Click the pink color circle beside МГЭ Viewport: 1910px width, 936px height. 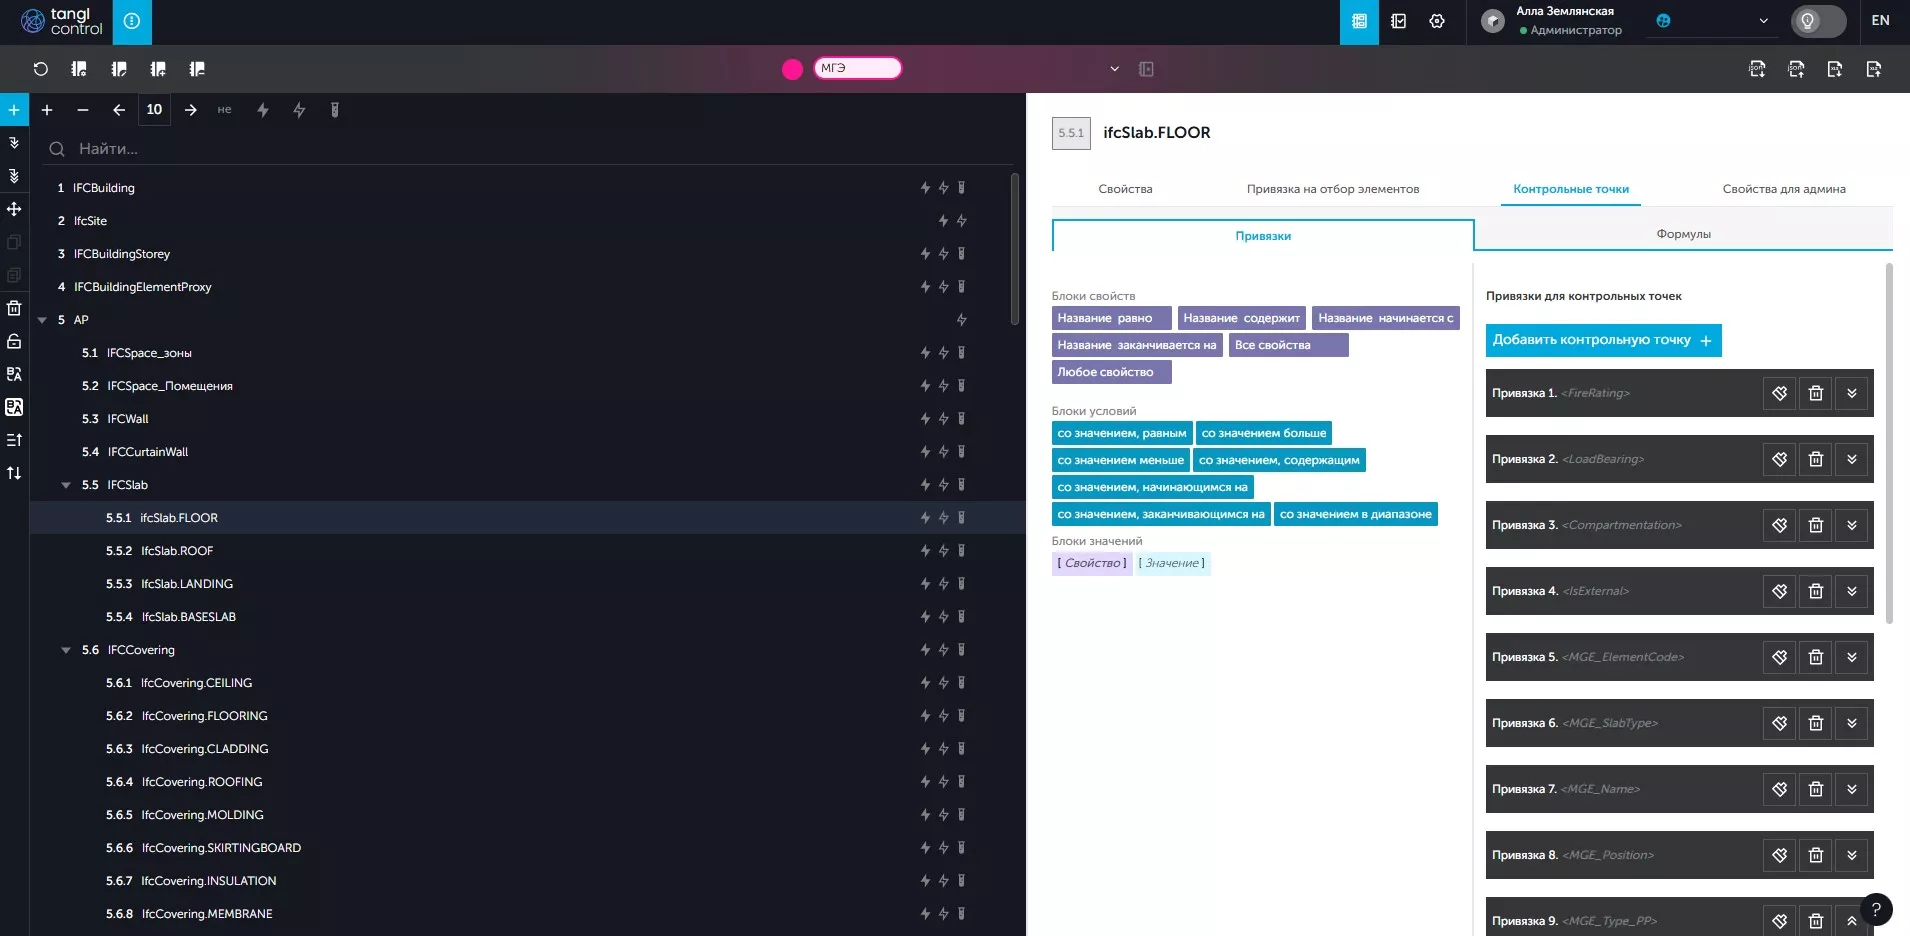(x=792, y=69)
